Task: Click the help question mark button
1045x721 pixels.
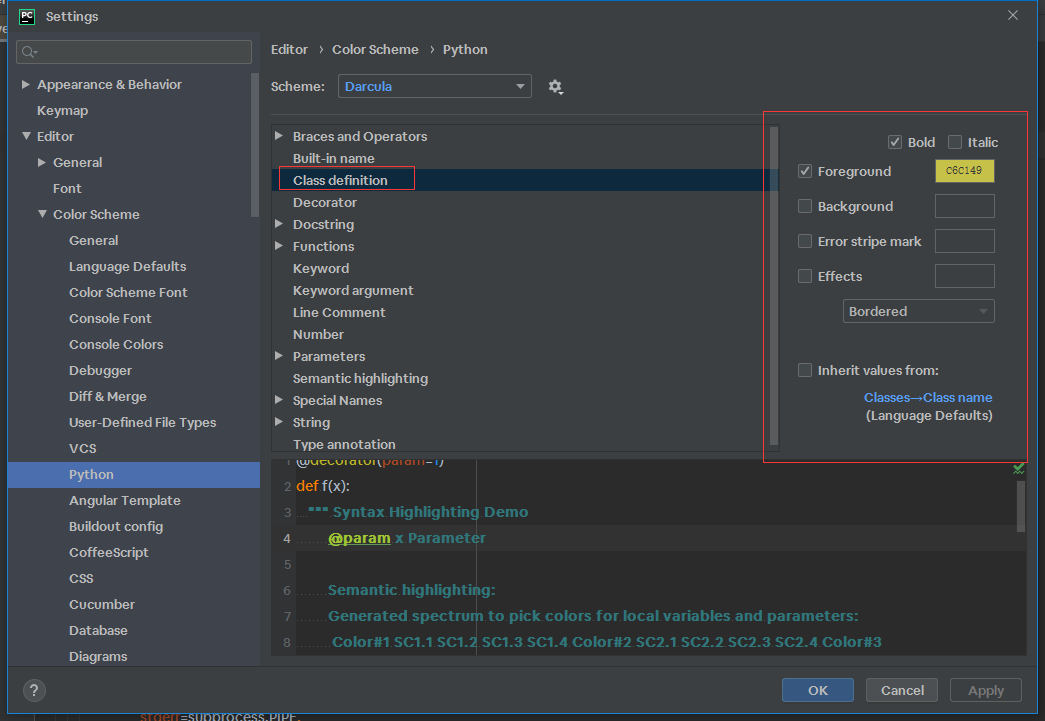Action: click(34, 690)
